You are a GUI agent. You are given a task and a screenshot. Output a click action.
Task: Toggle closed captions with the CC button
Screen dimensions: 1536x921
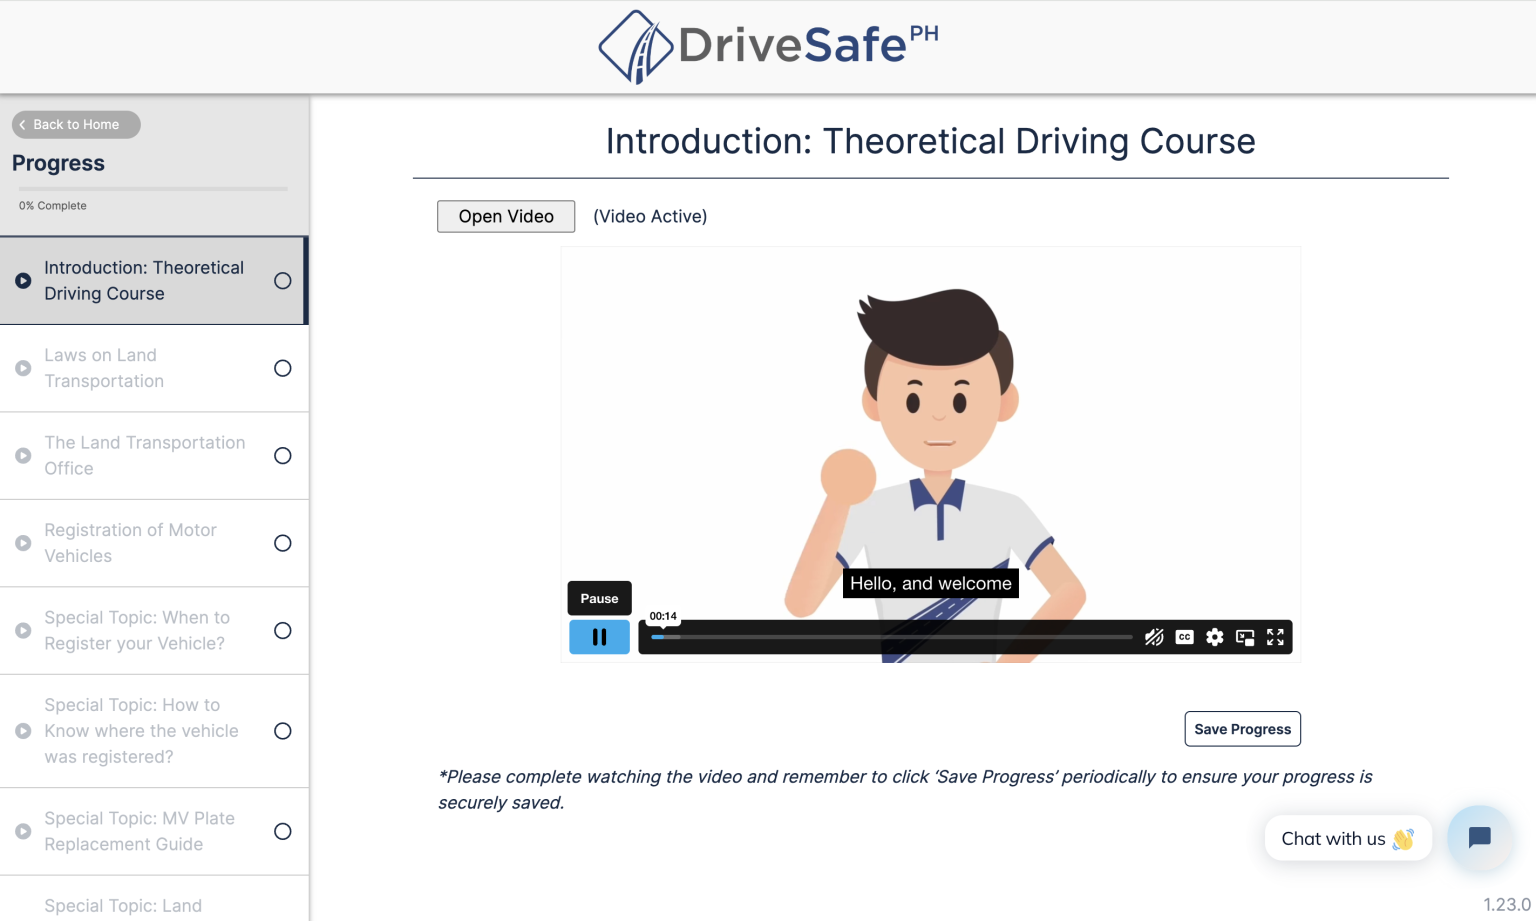click(1184, 636)
